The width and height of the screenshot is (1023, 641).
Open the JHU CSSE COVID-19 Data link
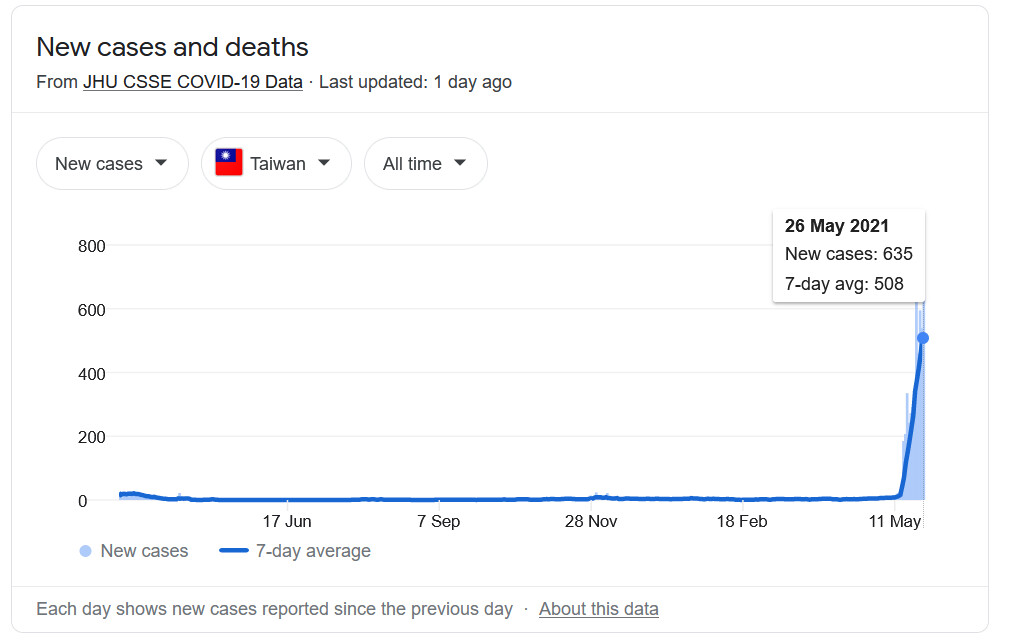pyautogui.click(x=192, y=82)
